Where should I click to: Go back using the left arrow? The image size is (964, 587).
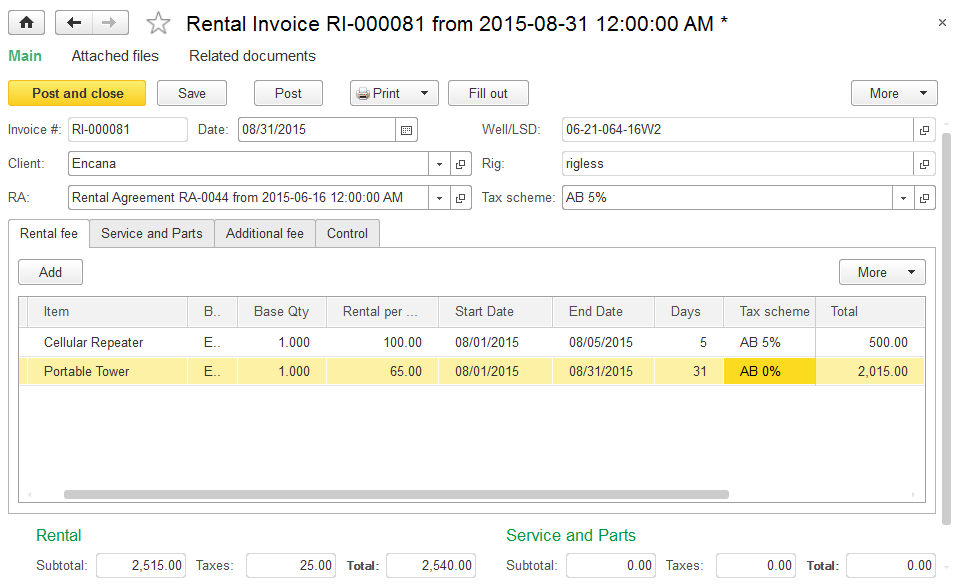(74, 22)
